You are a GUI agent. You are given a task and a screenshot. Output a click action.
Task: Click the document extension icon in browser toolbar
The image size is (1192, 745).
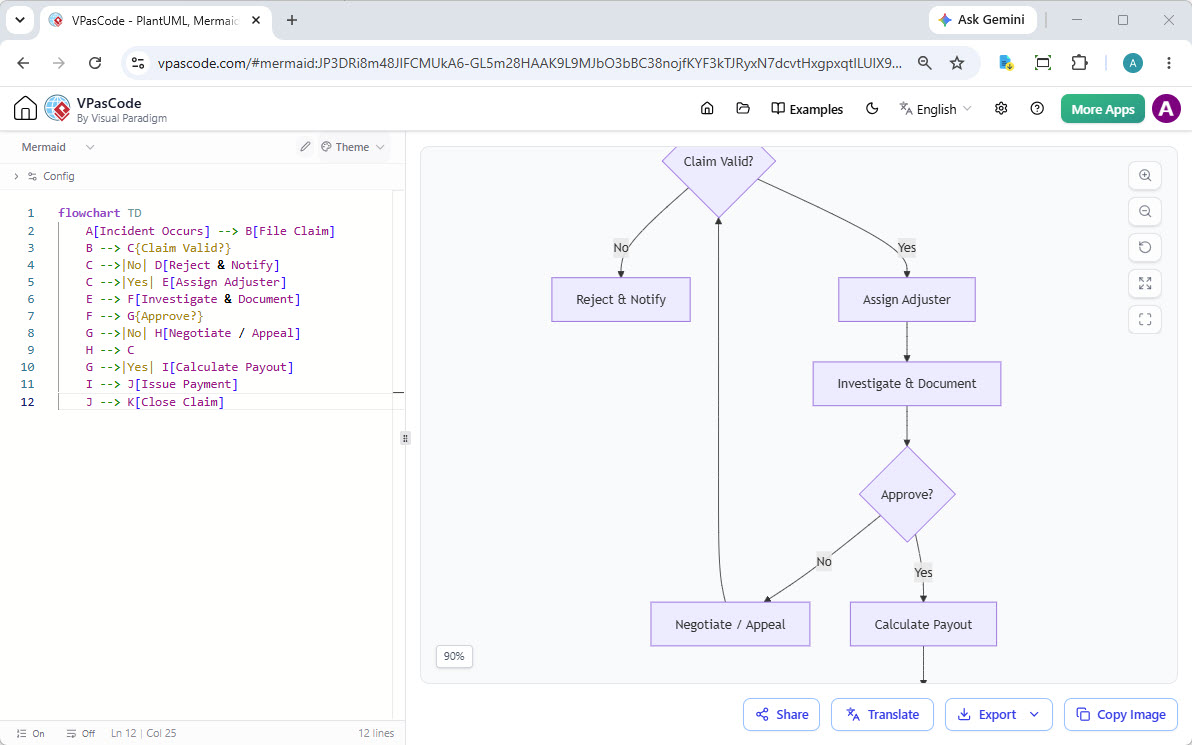(x=1007, y=63)
